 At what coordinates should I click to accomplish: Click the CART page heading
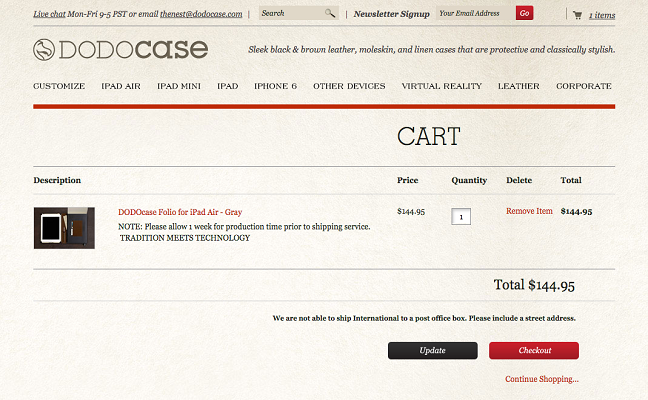point(429,136)
